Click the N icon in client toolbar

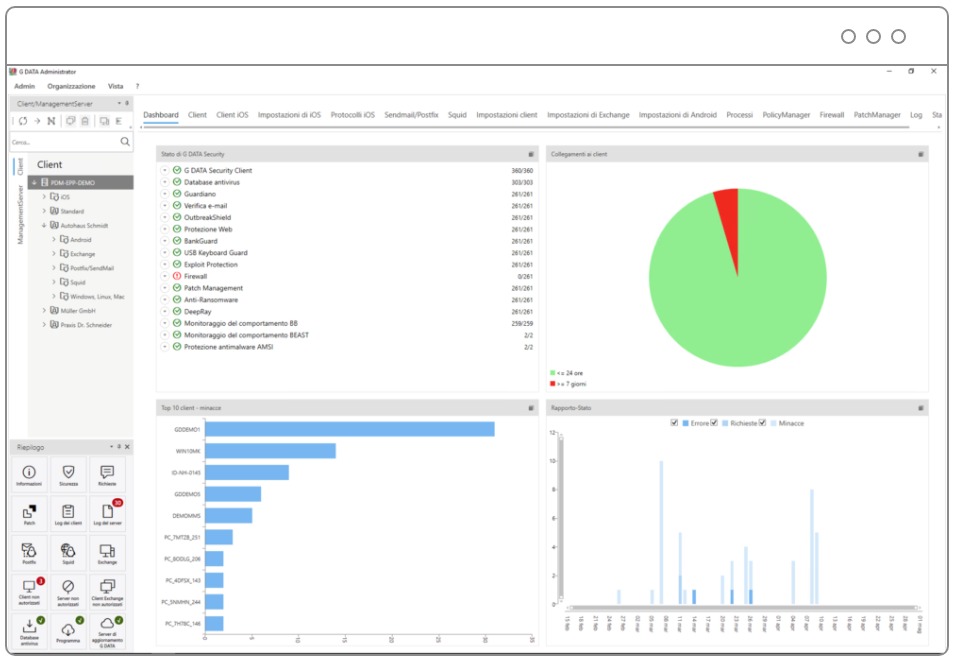coord(51,121)
